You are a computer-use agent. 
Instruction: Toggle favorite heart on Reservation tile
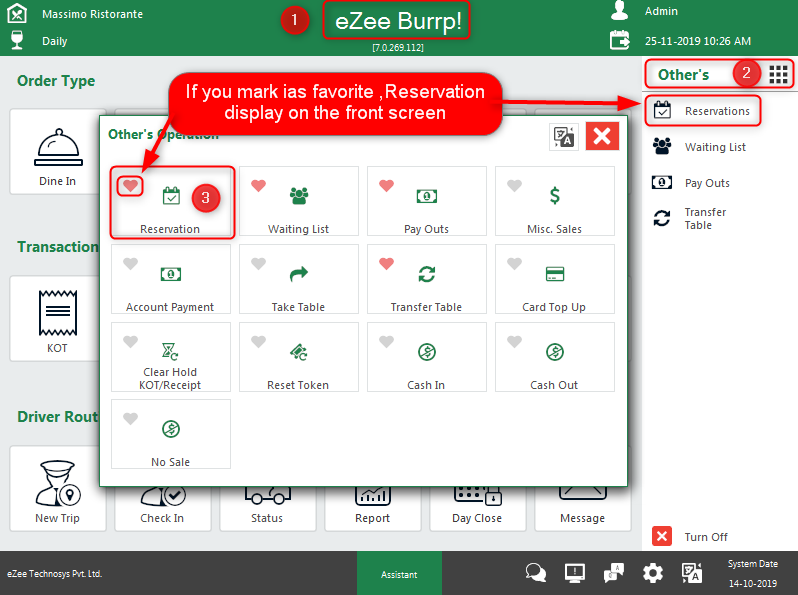click(130, 185)
